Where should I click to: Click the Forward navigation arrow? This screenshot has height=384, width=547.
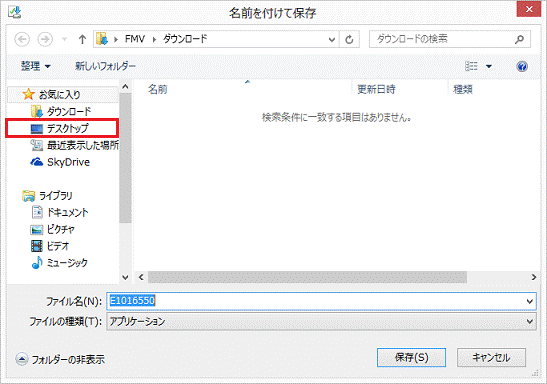coord(45,39)
